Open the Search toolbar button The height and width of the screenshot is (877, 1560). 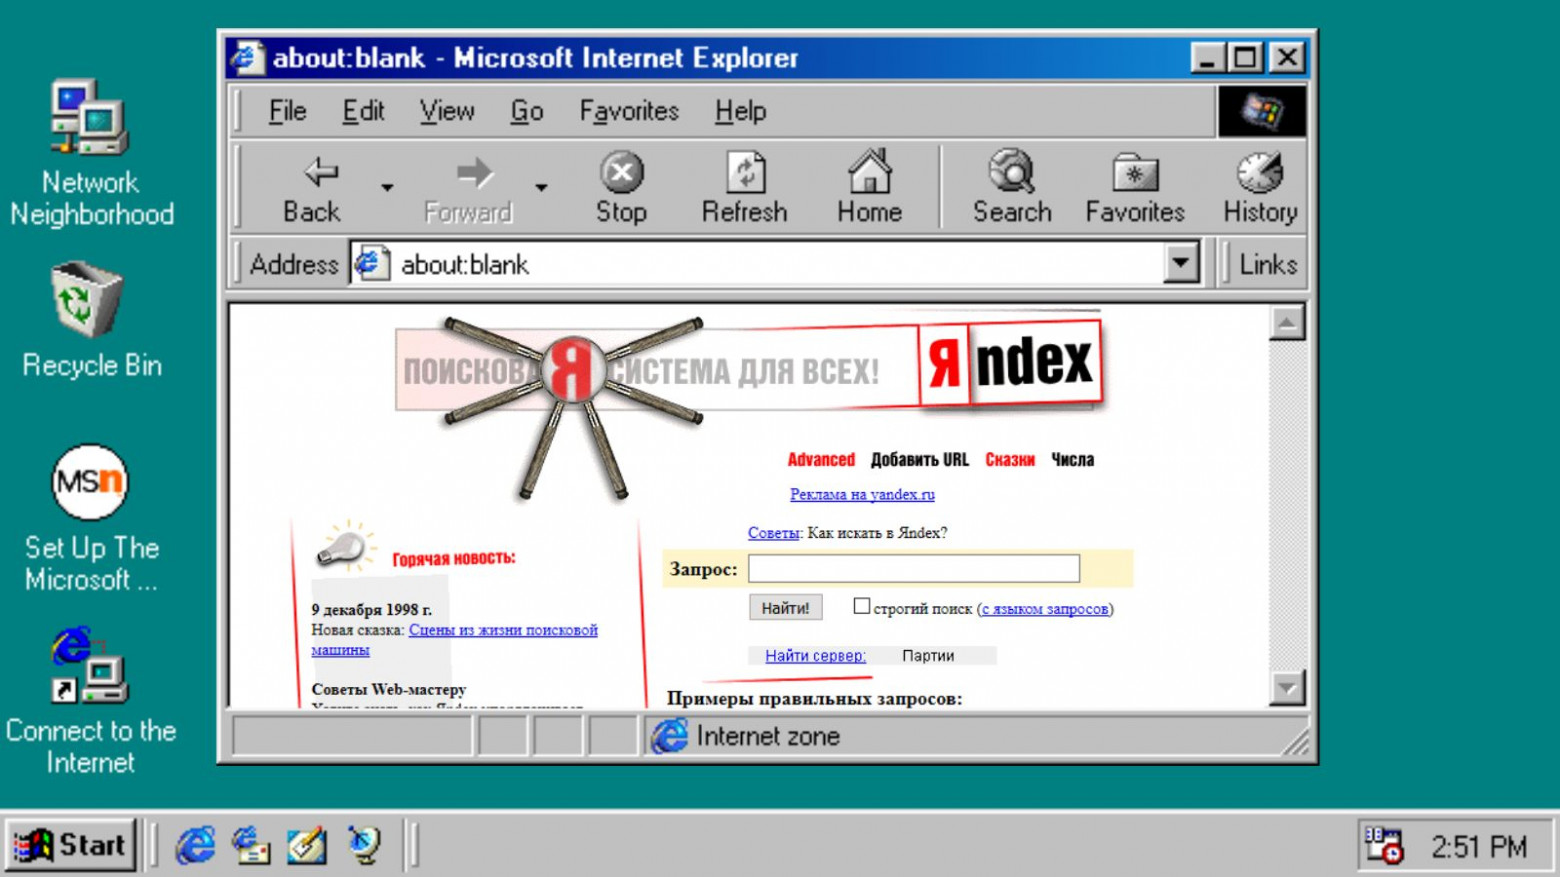tap(1012, 188)
